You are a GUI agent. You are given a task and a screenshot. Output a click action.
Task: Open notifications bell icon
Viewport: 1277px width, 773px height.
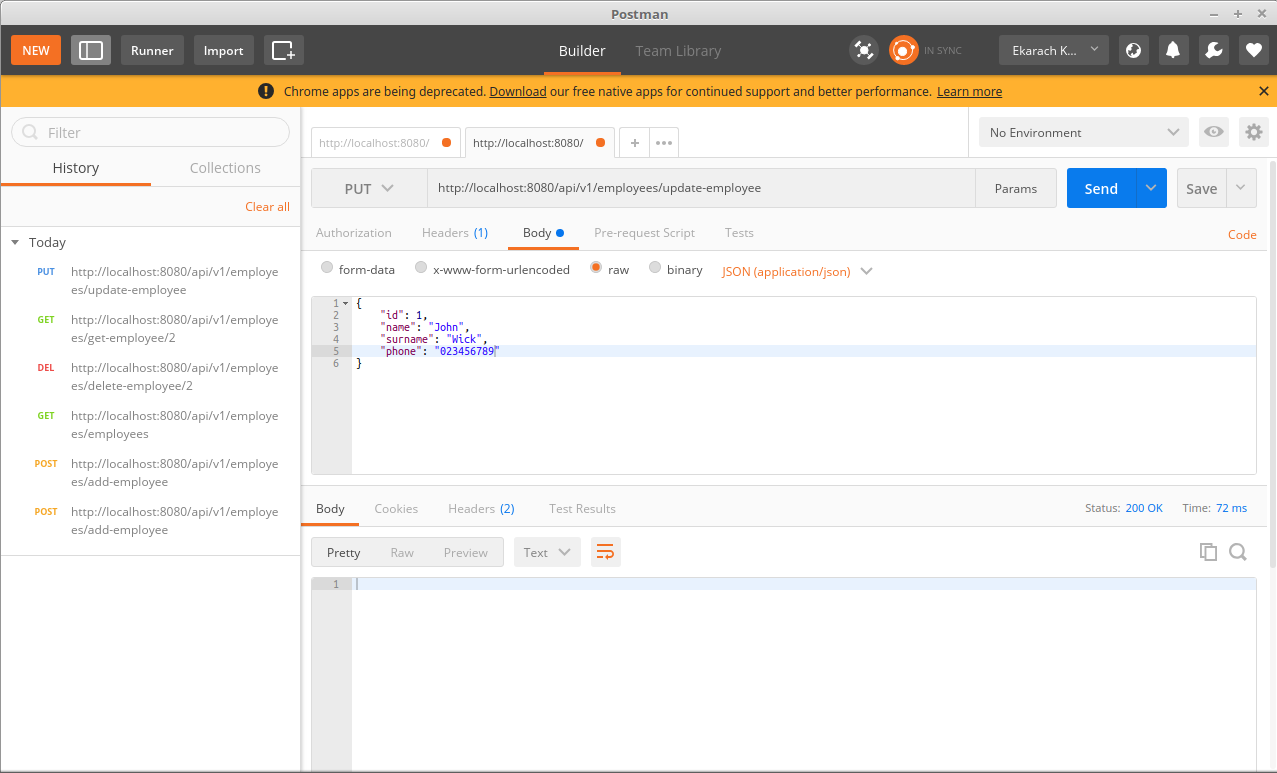1173,50
